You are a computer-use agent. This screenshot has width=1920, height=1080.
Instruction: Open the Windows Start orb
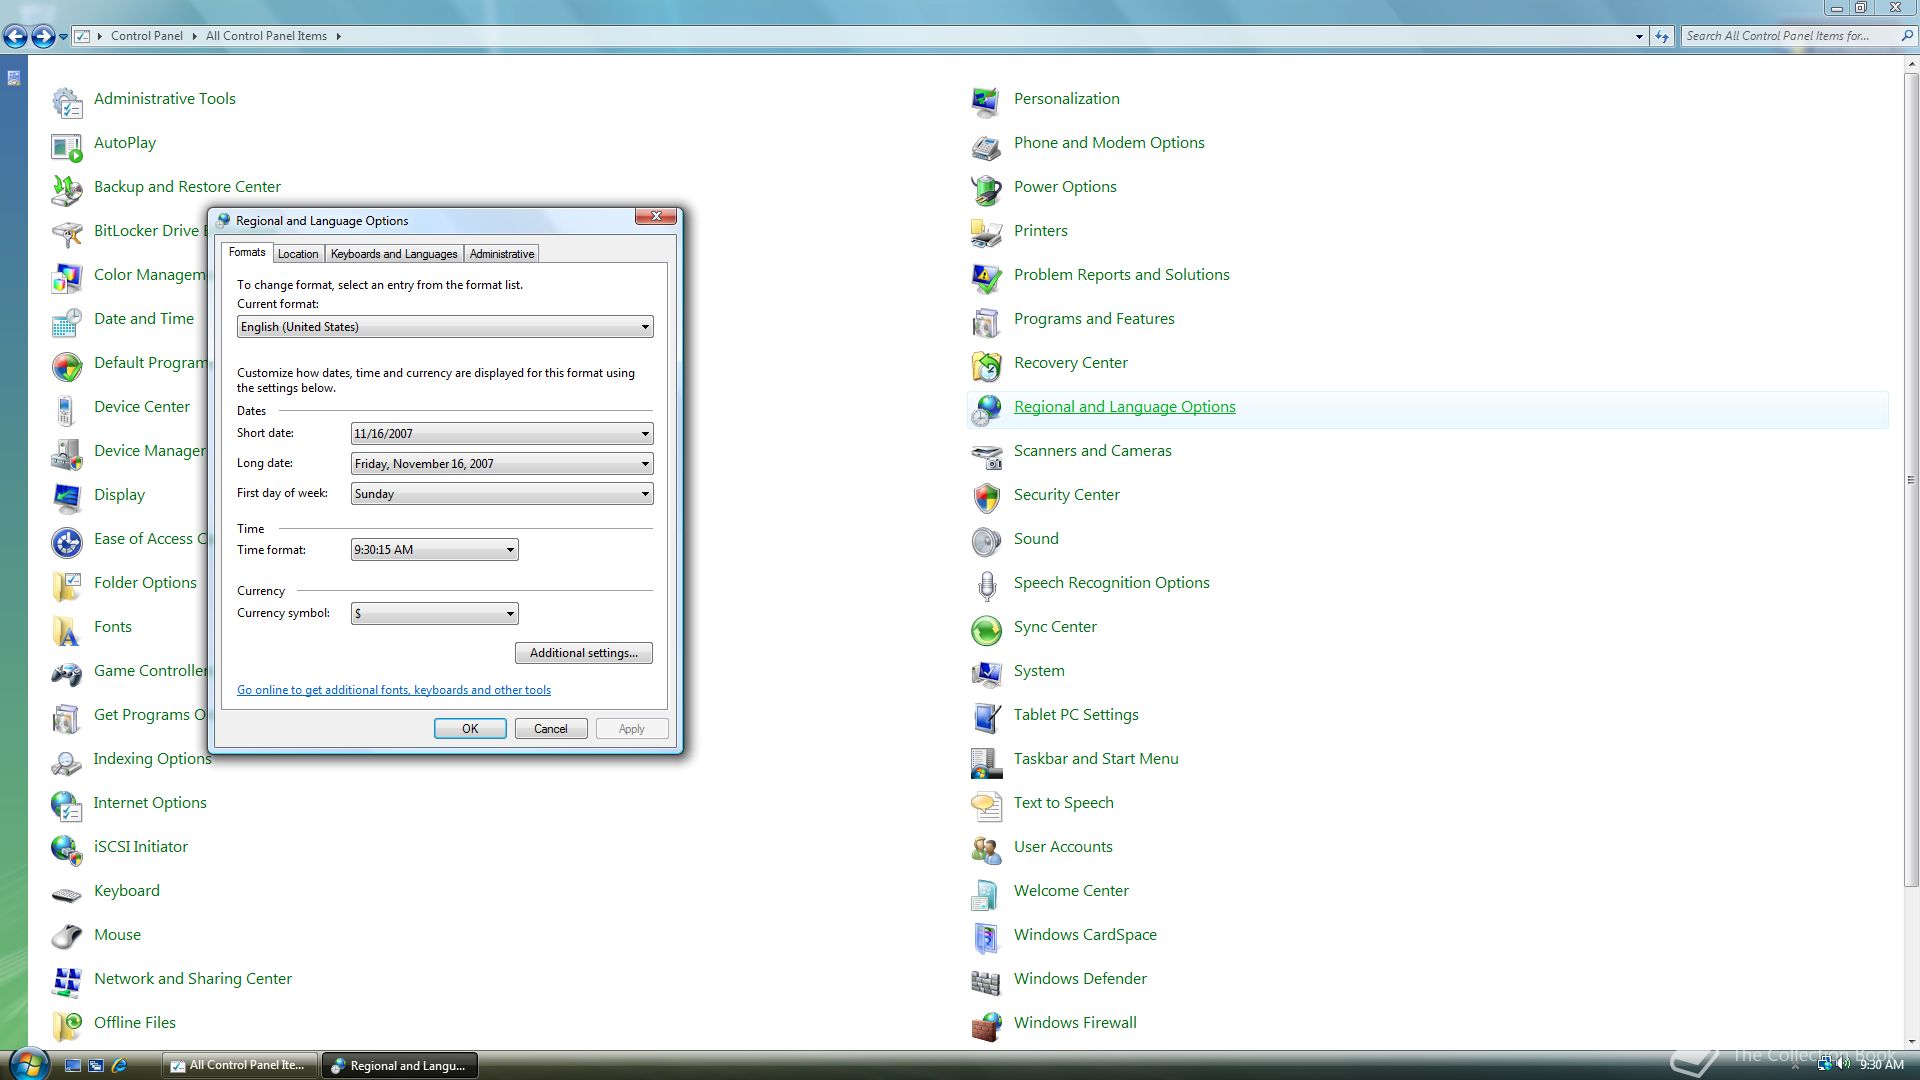[29, 1063]
